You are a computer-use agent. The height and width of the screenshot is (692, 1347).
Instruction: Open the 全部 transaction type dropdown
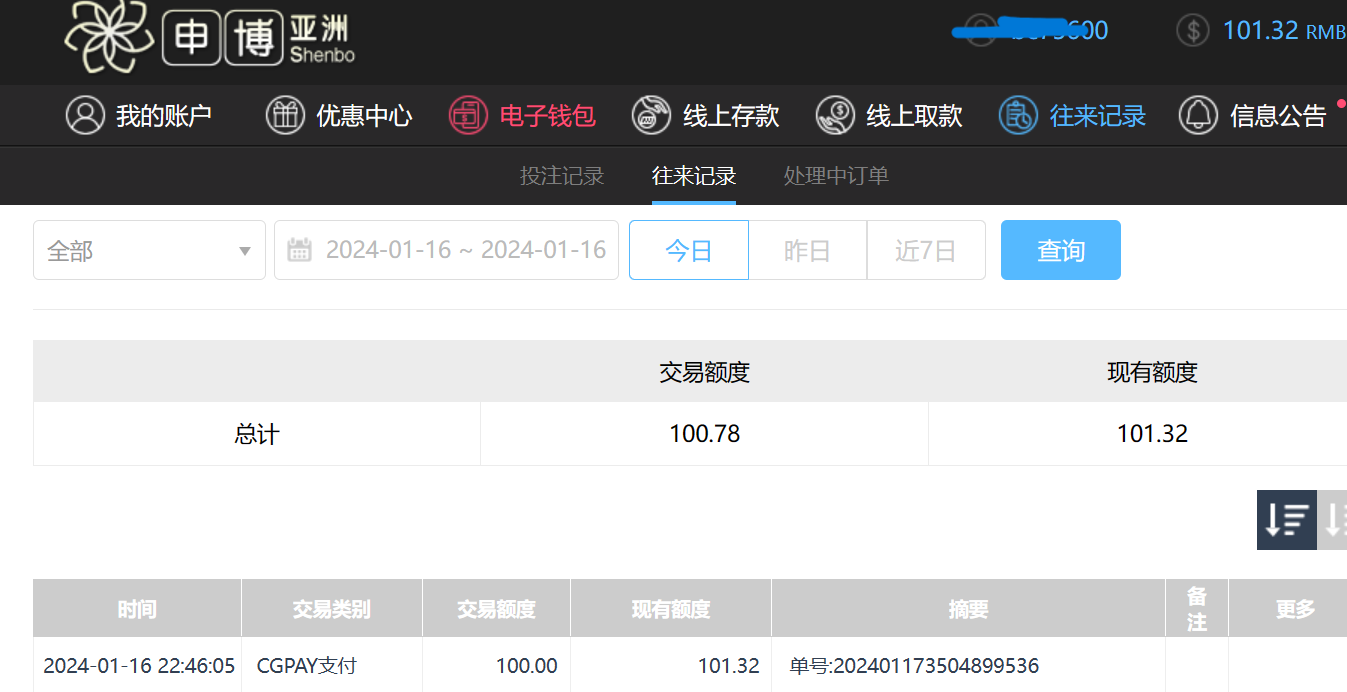coord(149,250)
